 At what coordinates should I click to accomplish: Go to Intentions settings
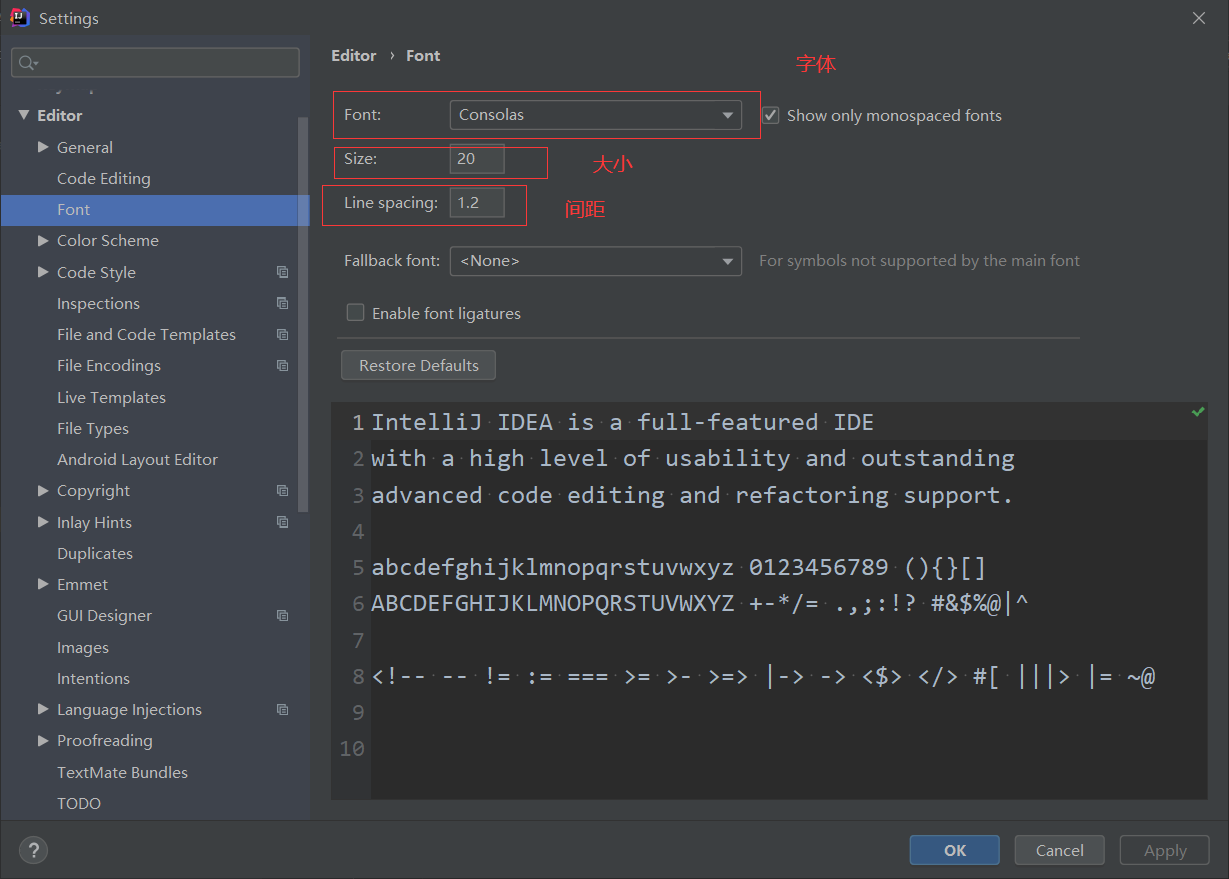pos(93,678)
